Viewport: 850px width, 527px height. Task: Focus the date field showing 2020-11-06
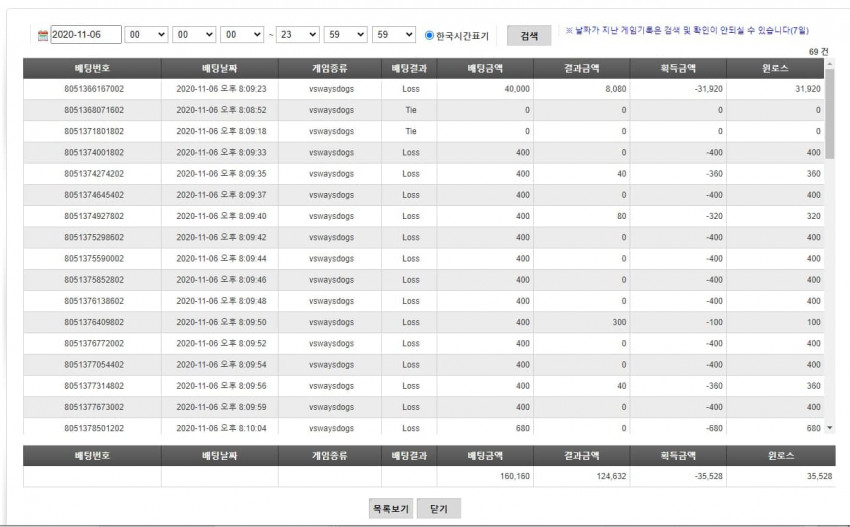(x=86, y=35)
